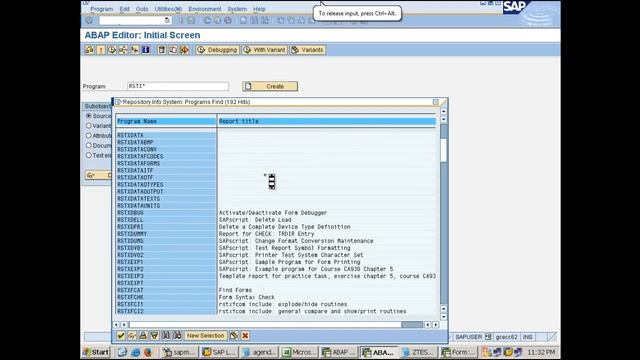Click the hierarchy where-used icon in application toolbar
The height and width of the screenshot is (360, 640).
[123, 50]
